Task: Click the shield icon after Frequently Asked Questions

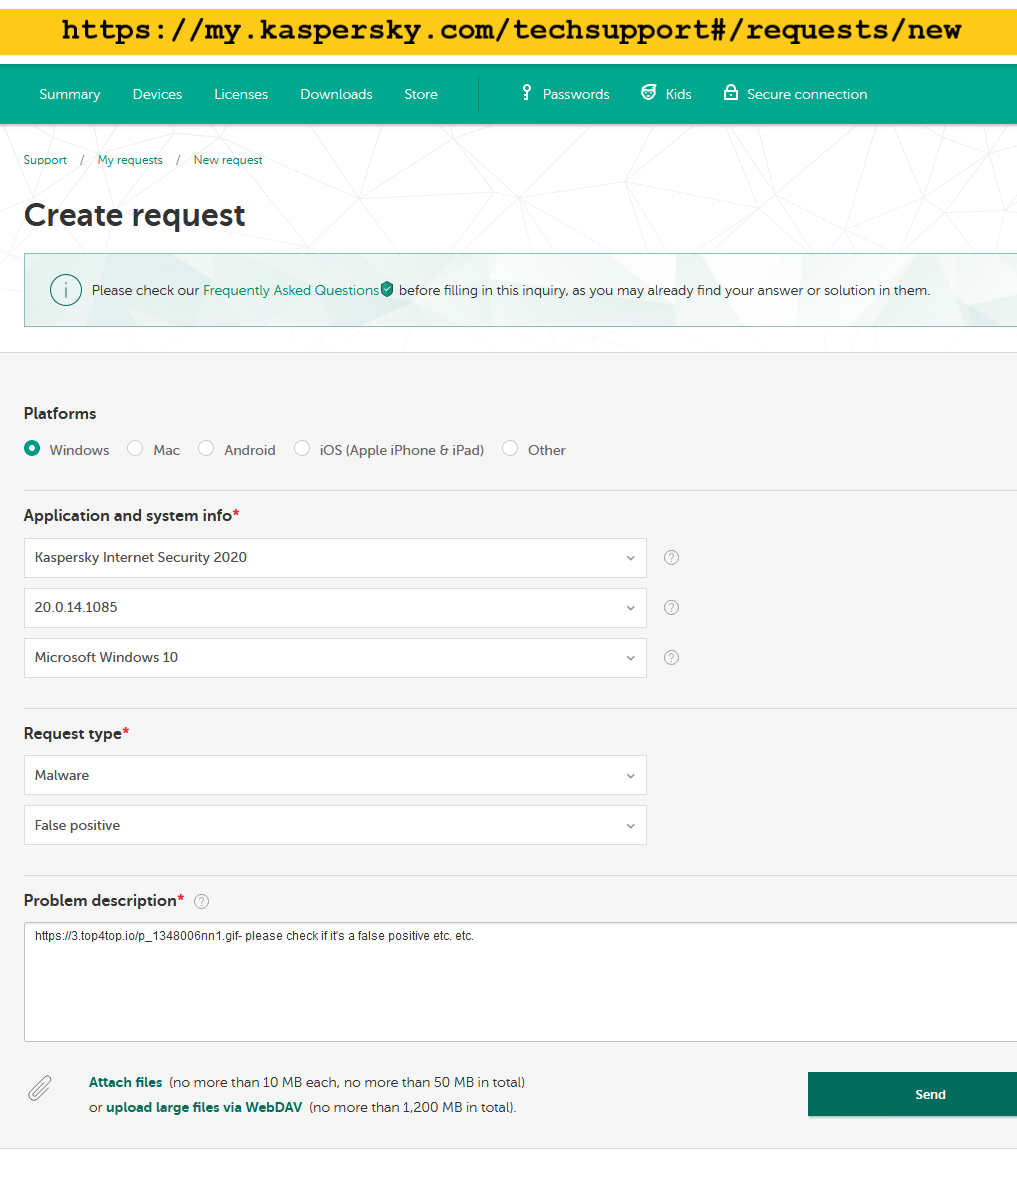Action: (x=388, y=289)
